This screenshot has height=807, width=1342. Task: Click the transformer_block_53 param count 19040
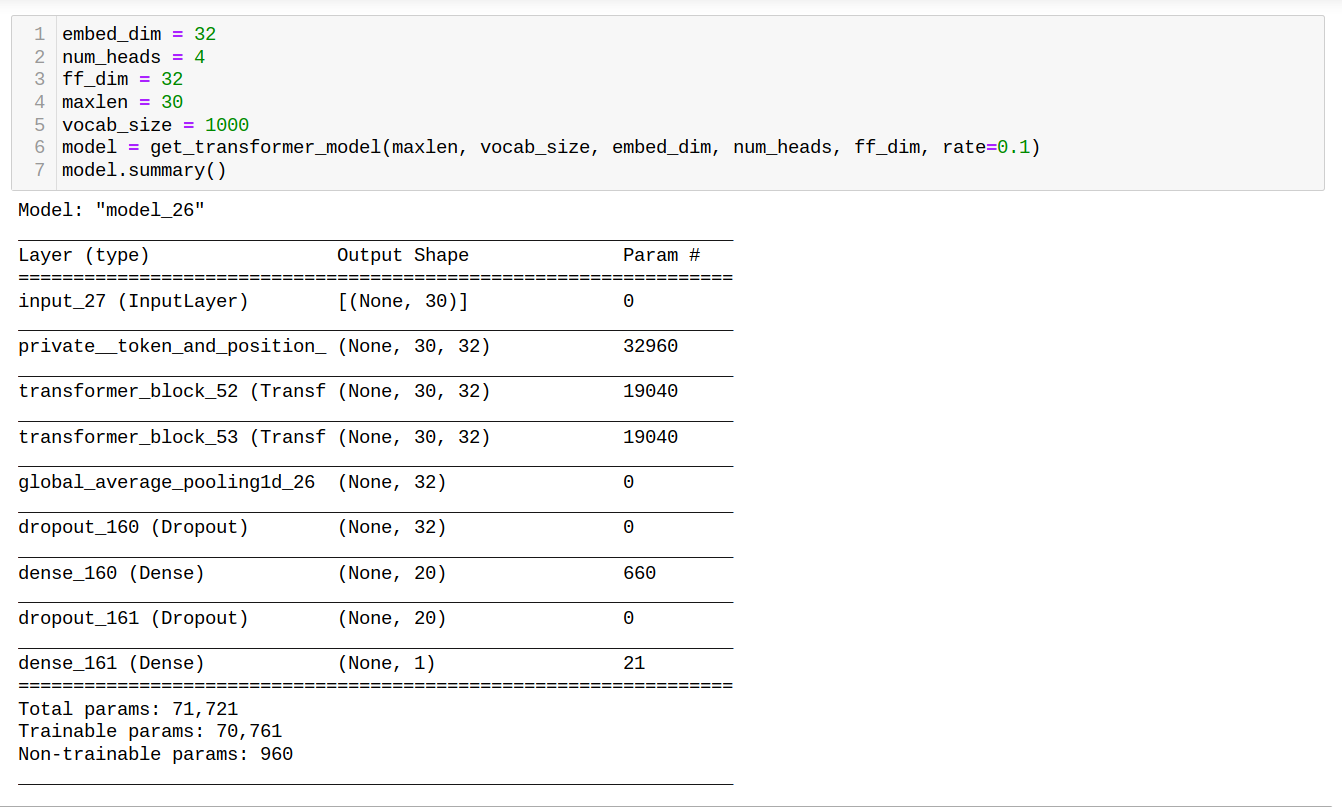[x=650, y=436]
